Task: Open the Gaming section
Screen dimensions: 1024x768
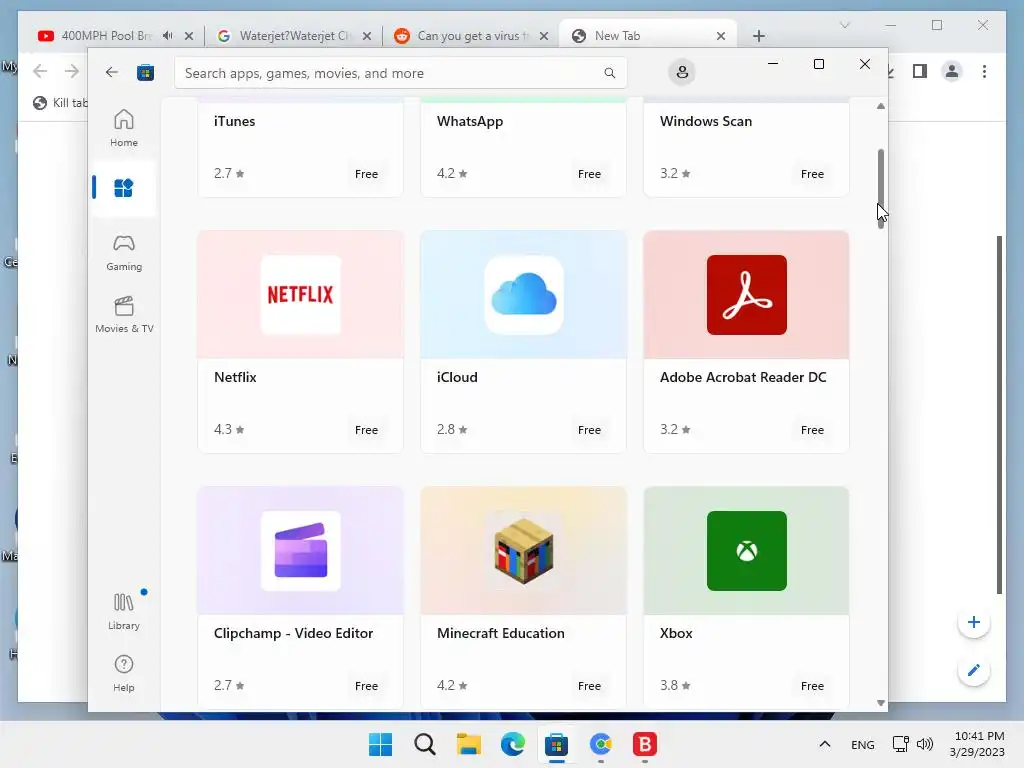Action: [123, 253]
